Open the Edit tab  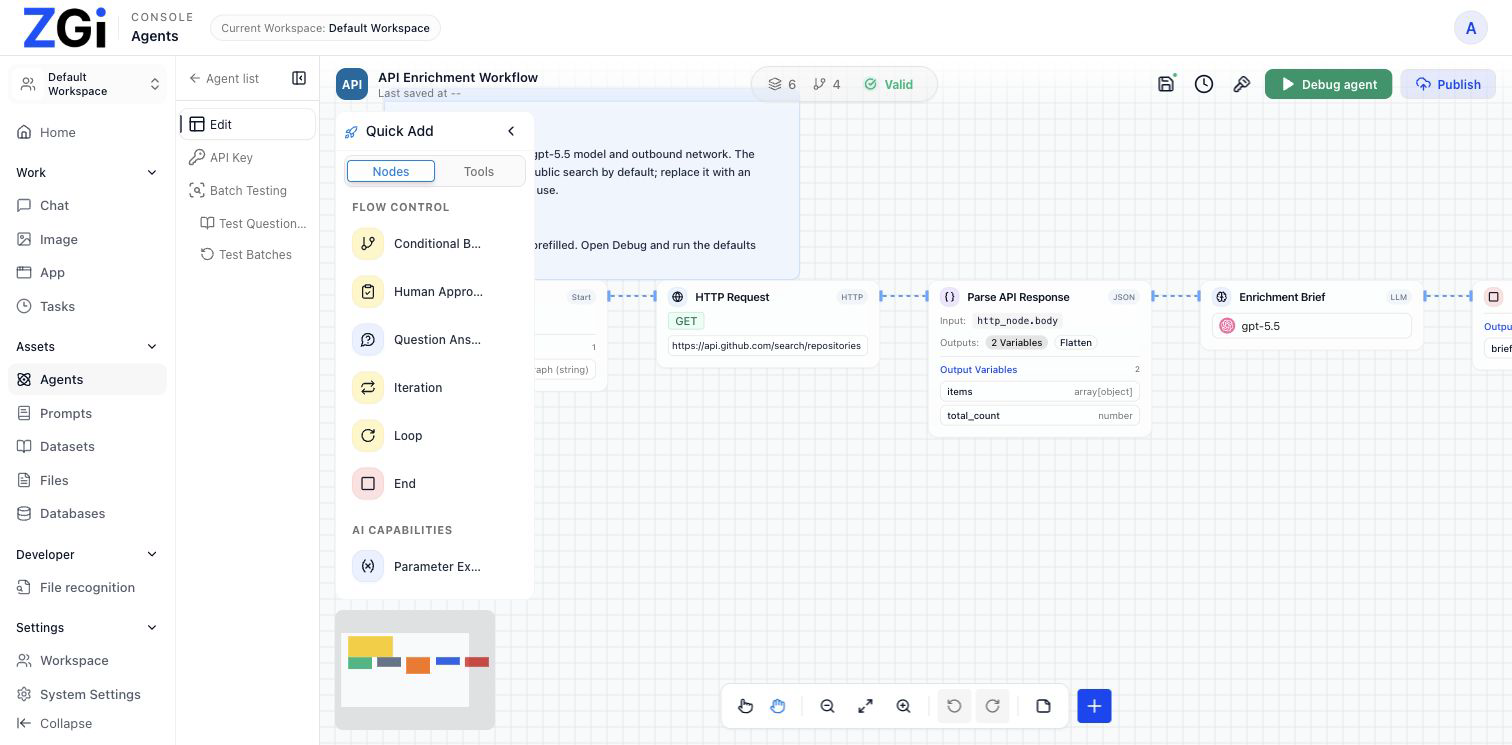(248, 124)
